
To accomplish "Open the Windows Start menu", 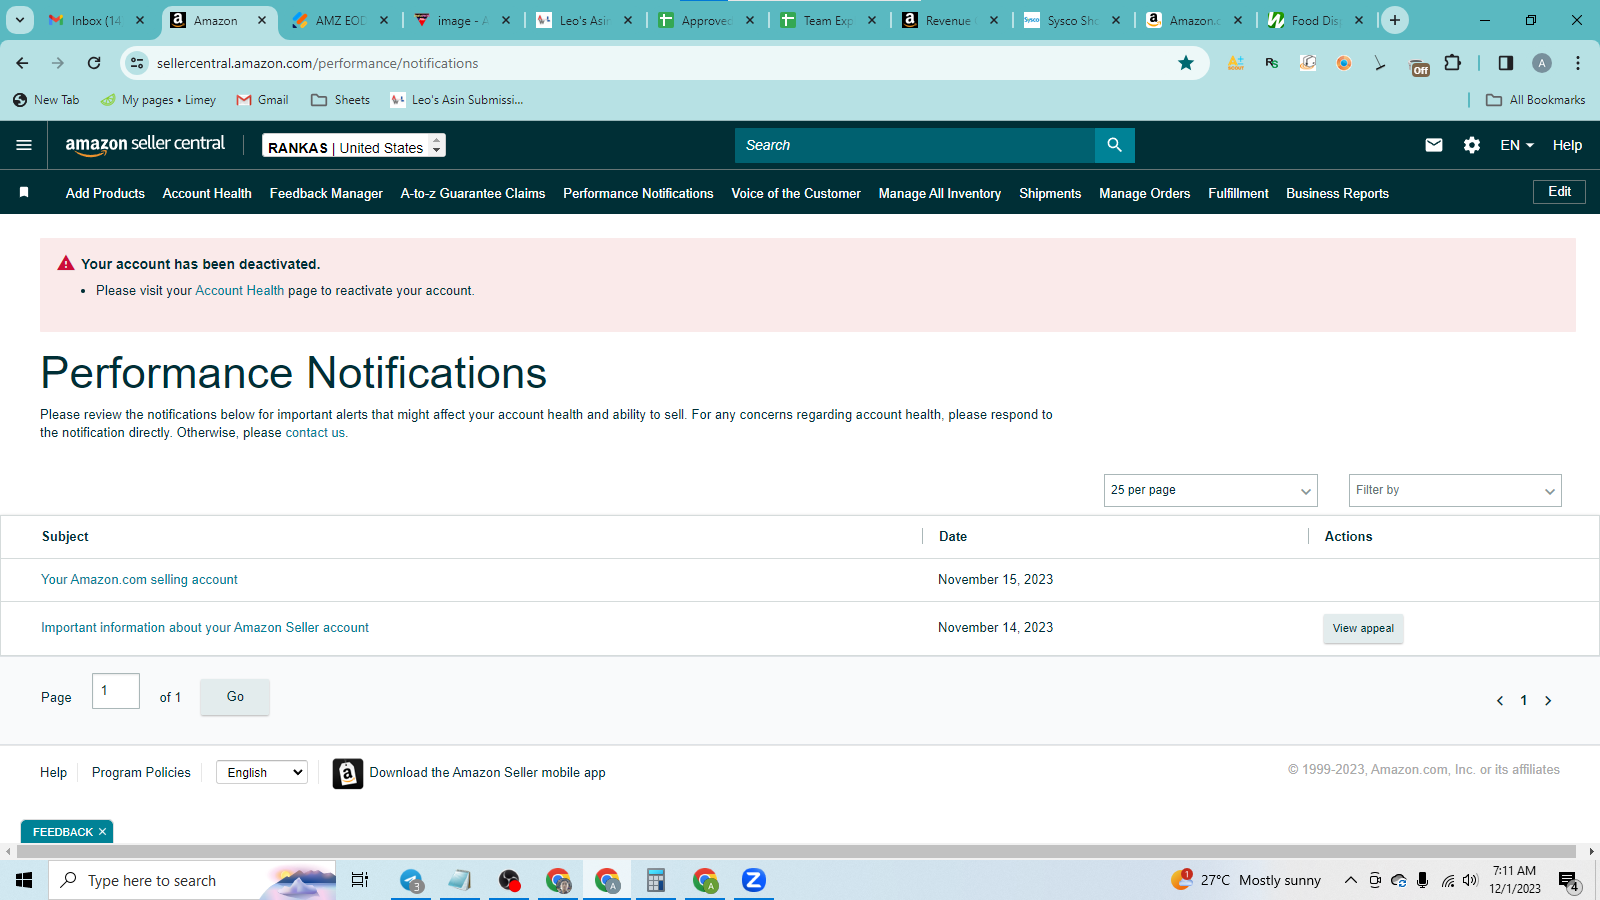I will click(24, 880).
